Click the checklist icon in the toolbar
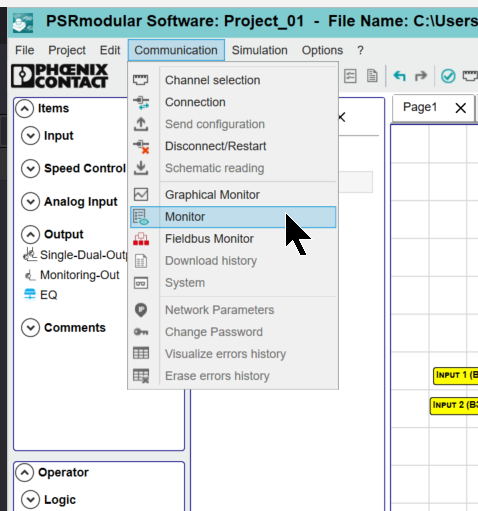Screen dimensions: 478x511 [350, 76]
